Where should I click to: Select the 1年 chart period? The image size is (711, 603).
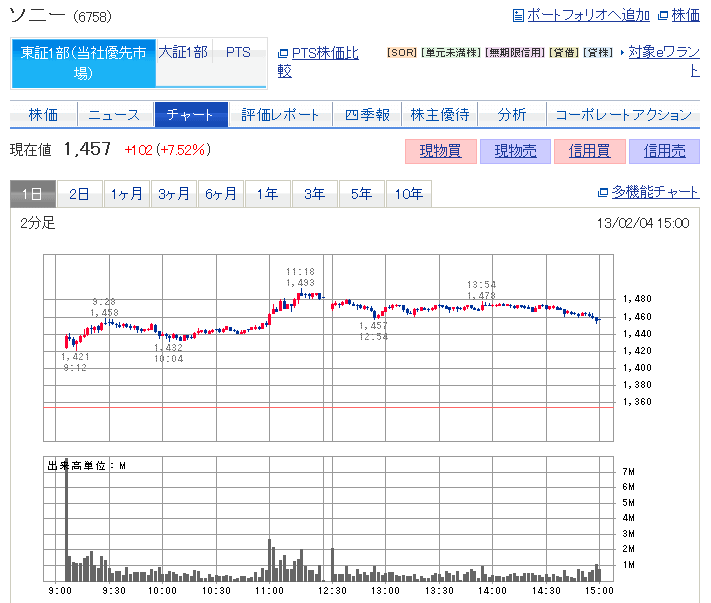point(268,194)
